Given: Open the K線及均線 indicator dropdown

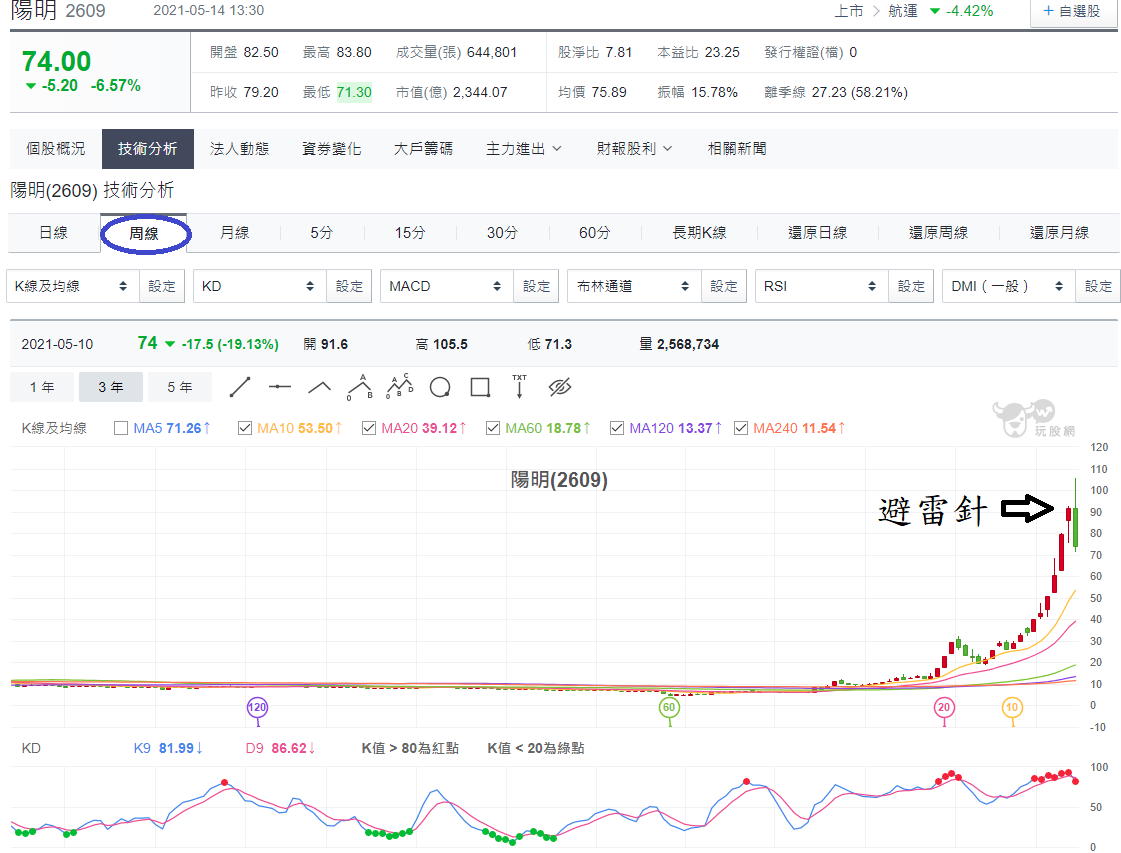Looking at the screenshot, I should [72, 286].
